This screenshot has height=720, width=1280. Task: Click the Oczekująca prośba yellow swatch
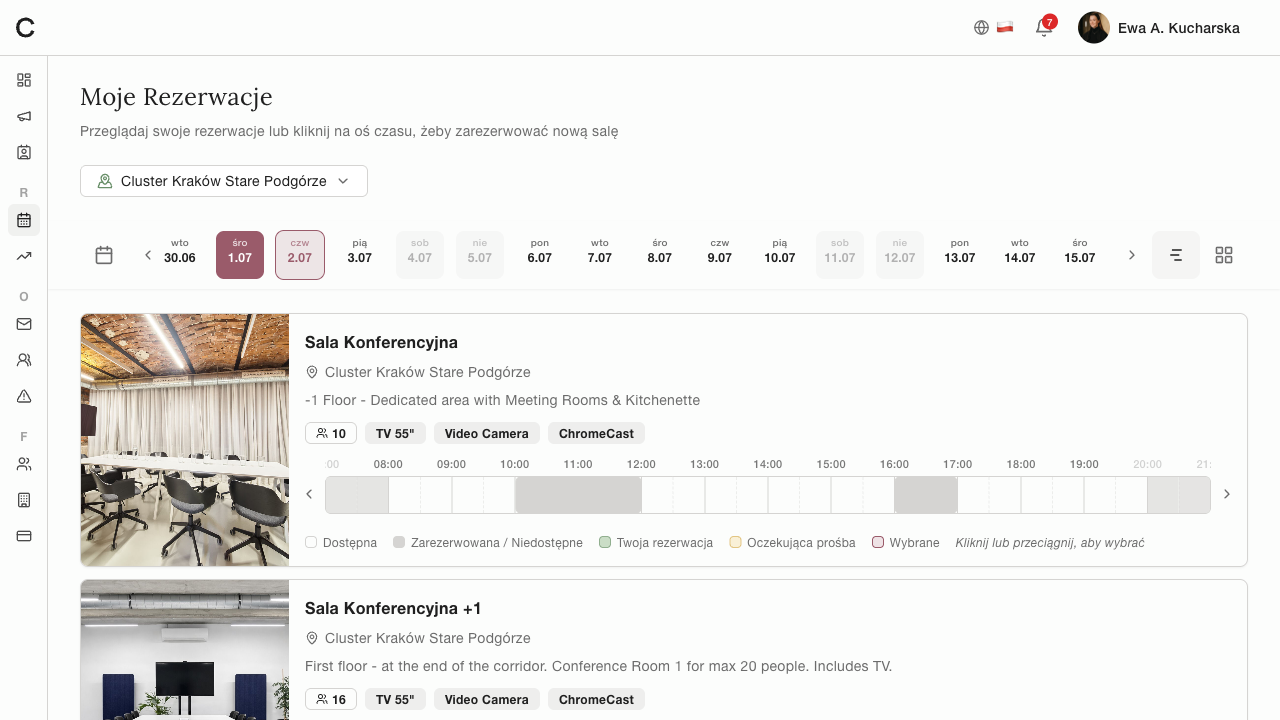pos(735,542)
